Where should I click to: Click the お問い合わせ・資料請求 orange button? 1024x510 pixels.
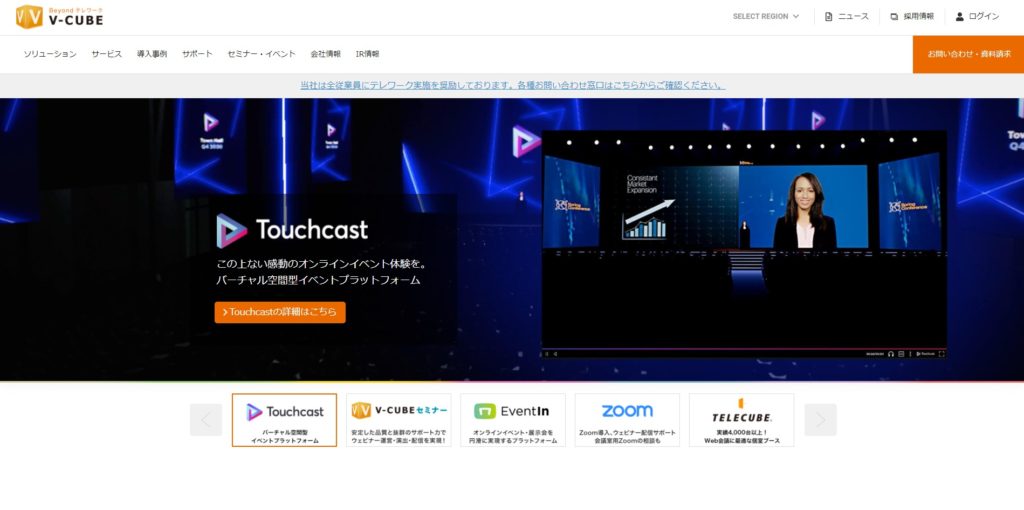968,54
